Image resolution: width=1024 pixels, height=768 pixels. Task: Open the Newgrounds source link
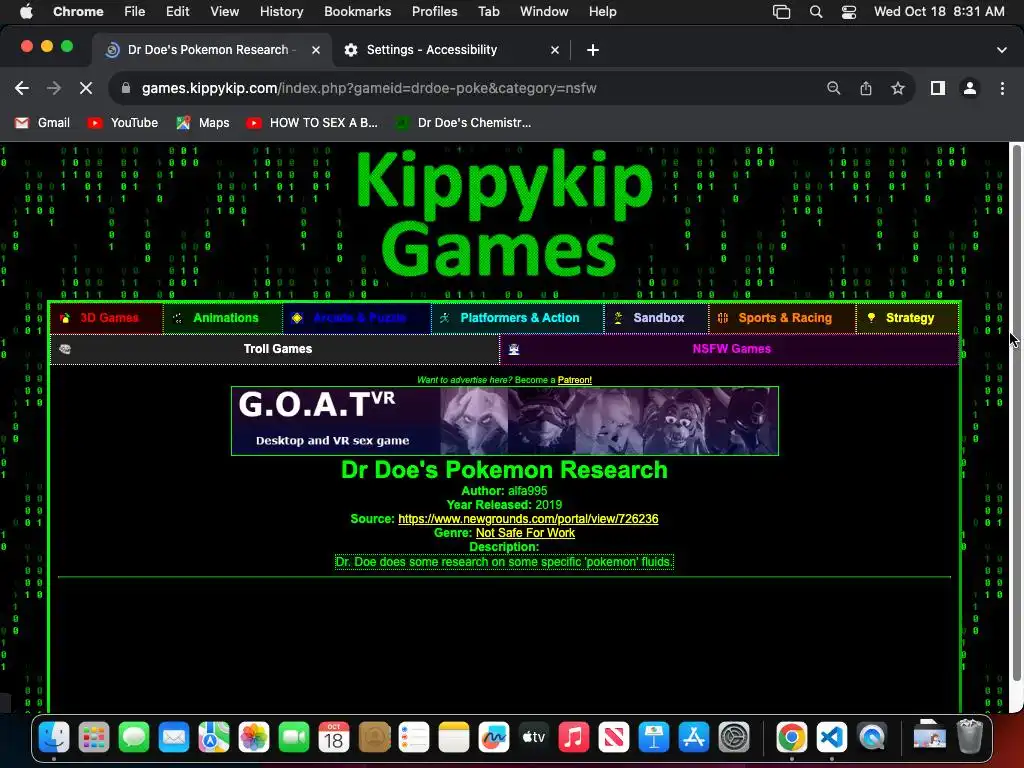(528, 519)
